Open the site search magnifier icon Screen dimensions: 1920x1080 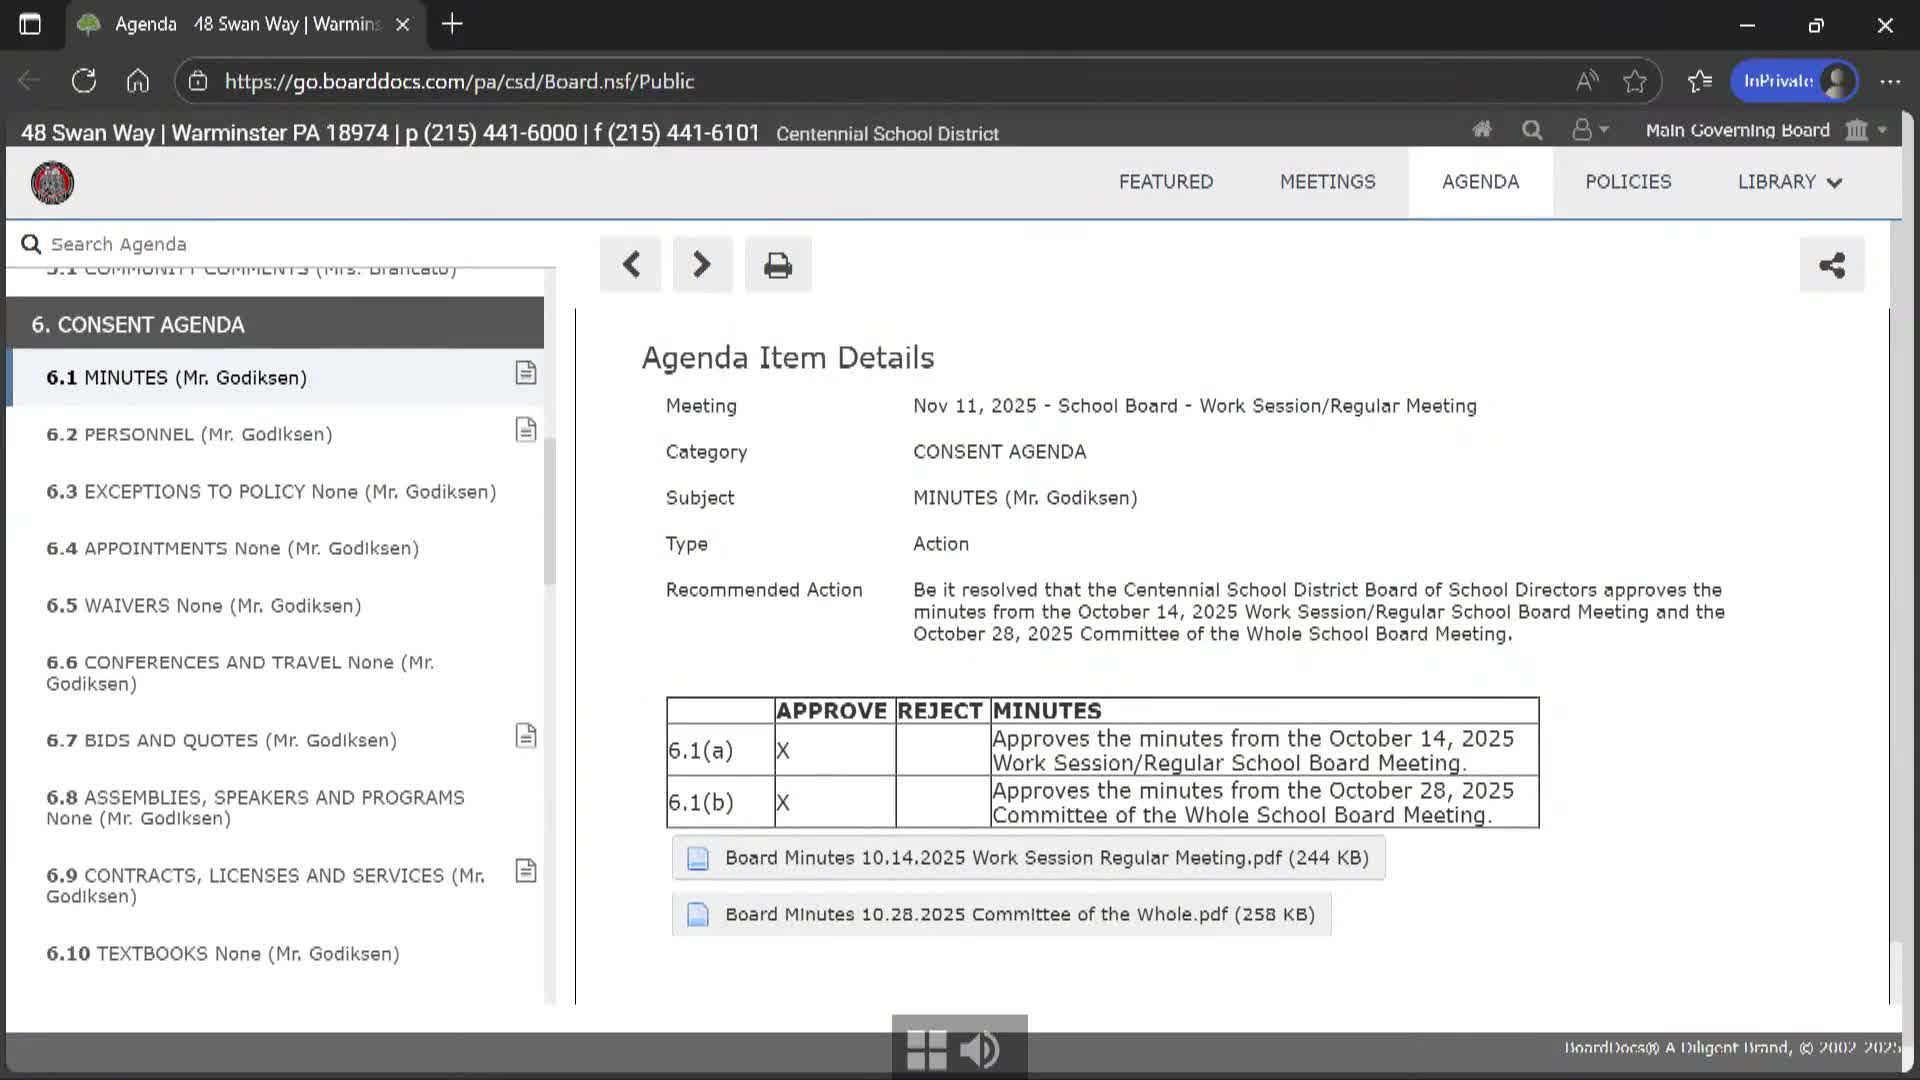[1532, 130]
